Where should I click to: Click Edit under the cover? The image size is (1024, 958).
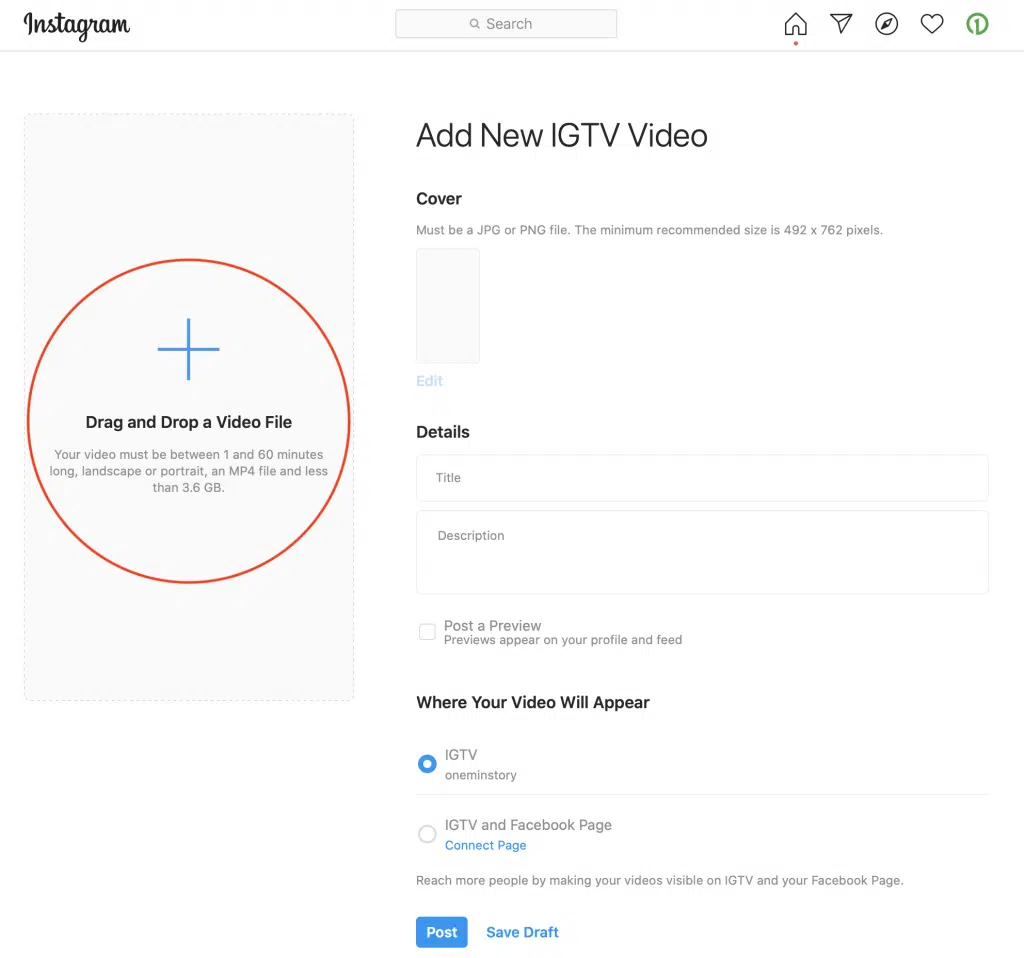(429, 381)
